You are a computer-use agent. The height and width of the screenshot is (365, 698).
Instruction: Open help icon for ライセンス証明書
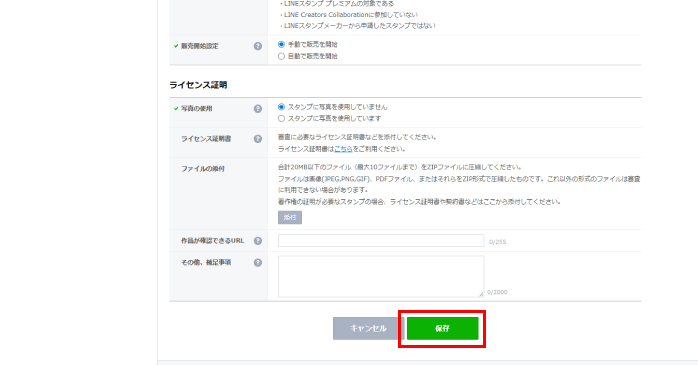(x=258, y=139)
